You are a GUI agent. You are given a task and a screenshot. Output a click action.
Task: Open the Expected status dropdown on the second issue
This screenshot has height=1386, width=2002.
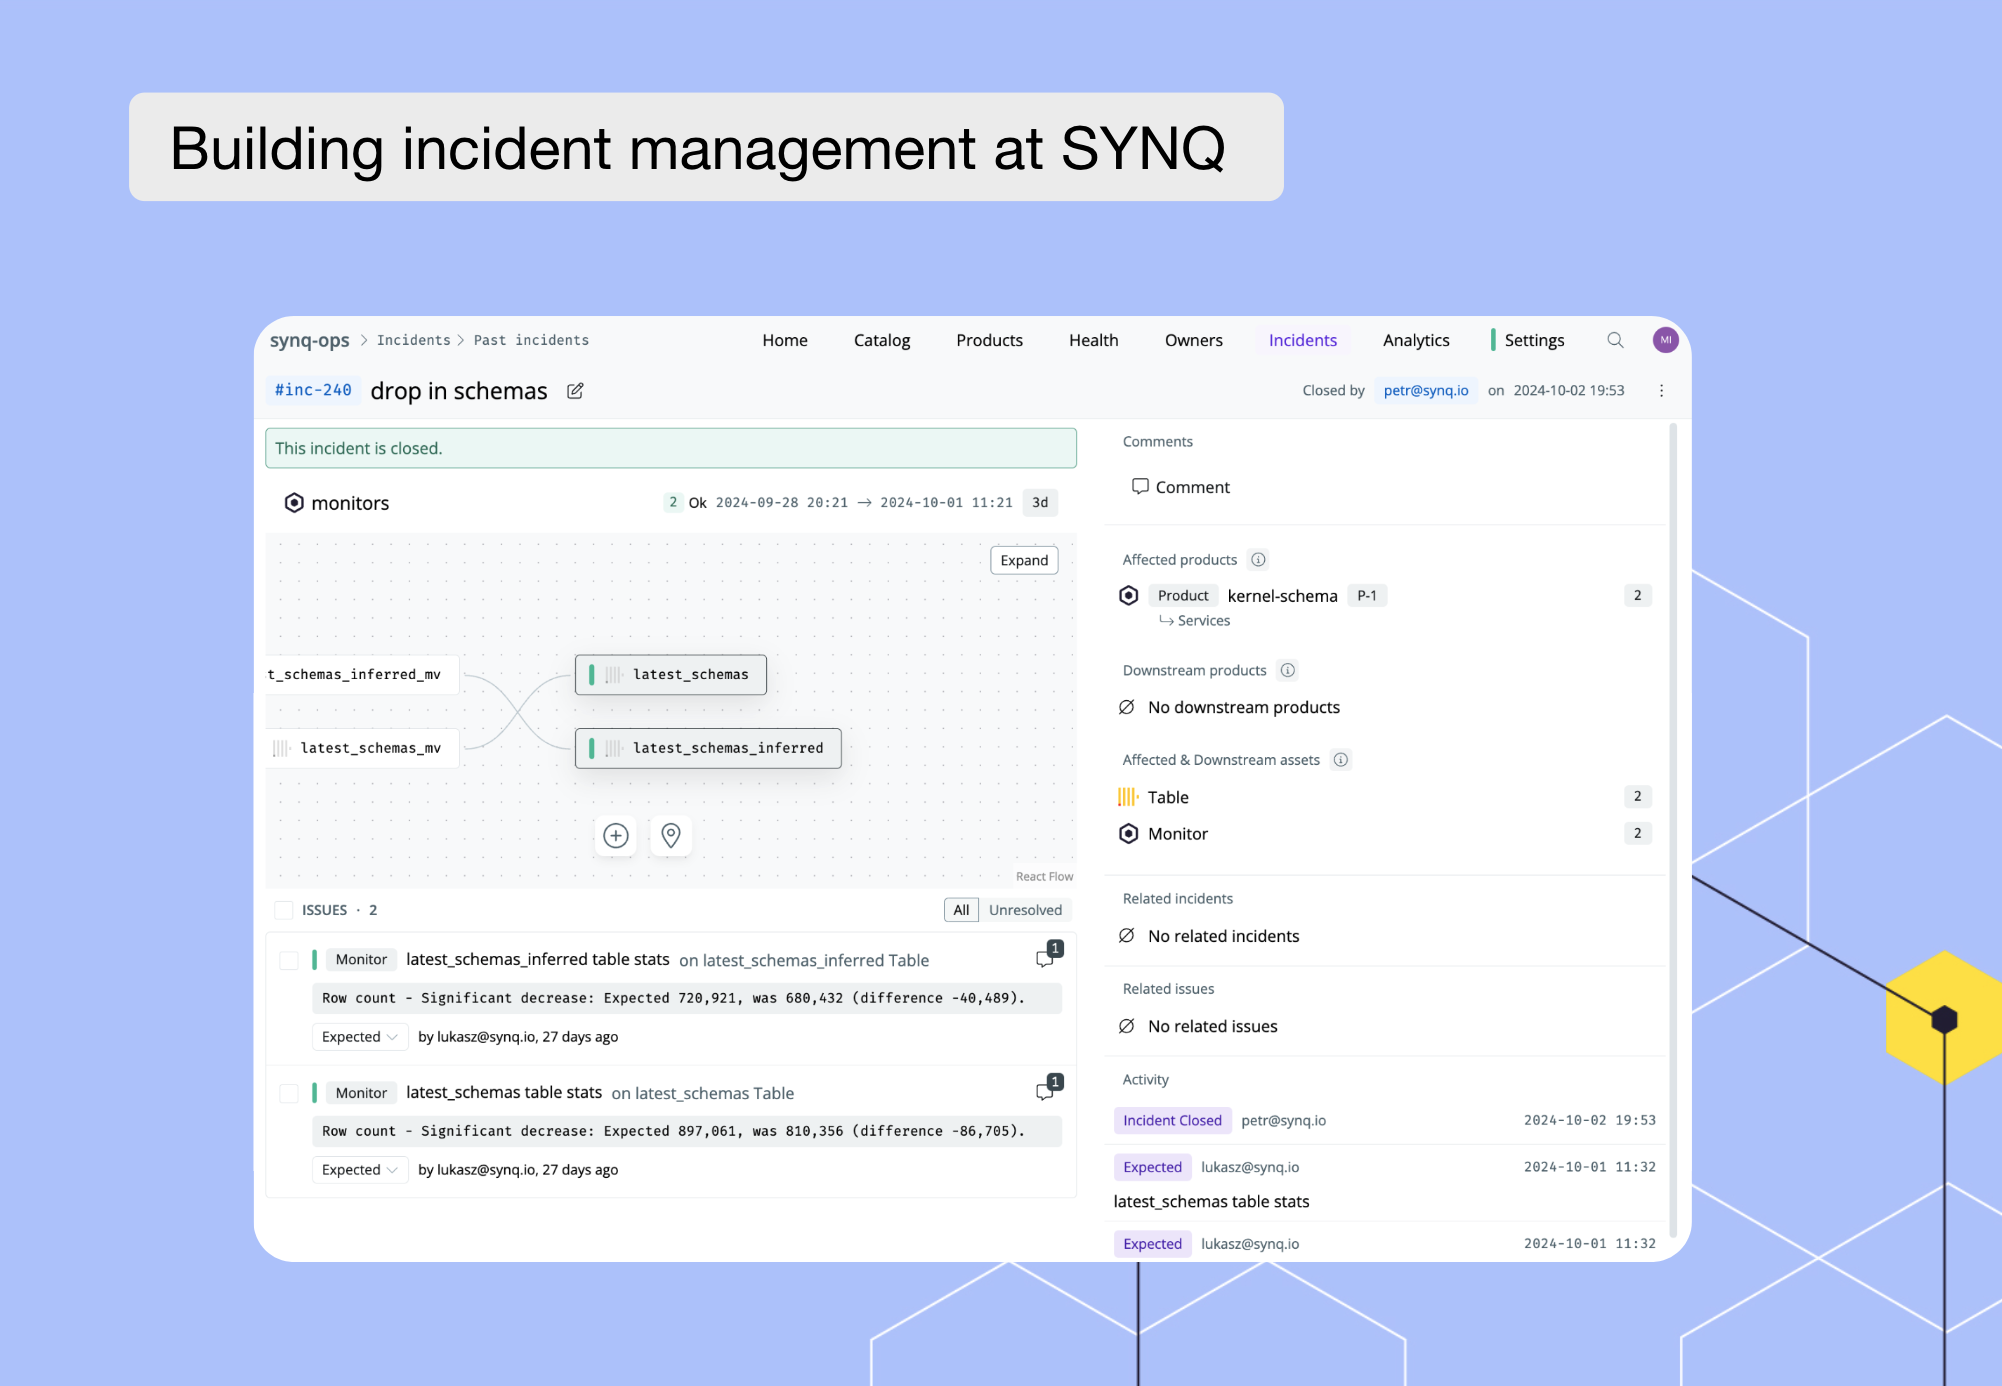coord(359,1169)
